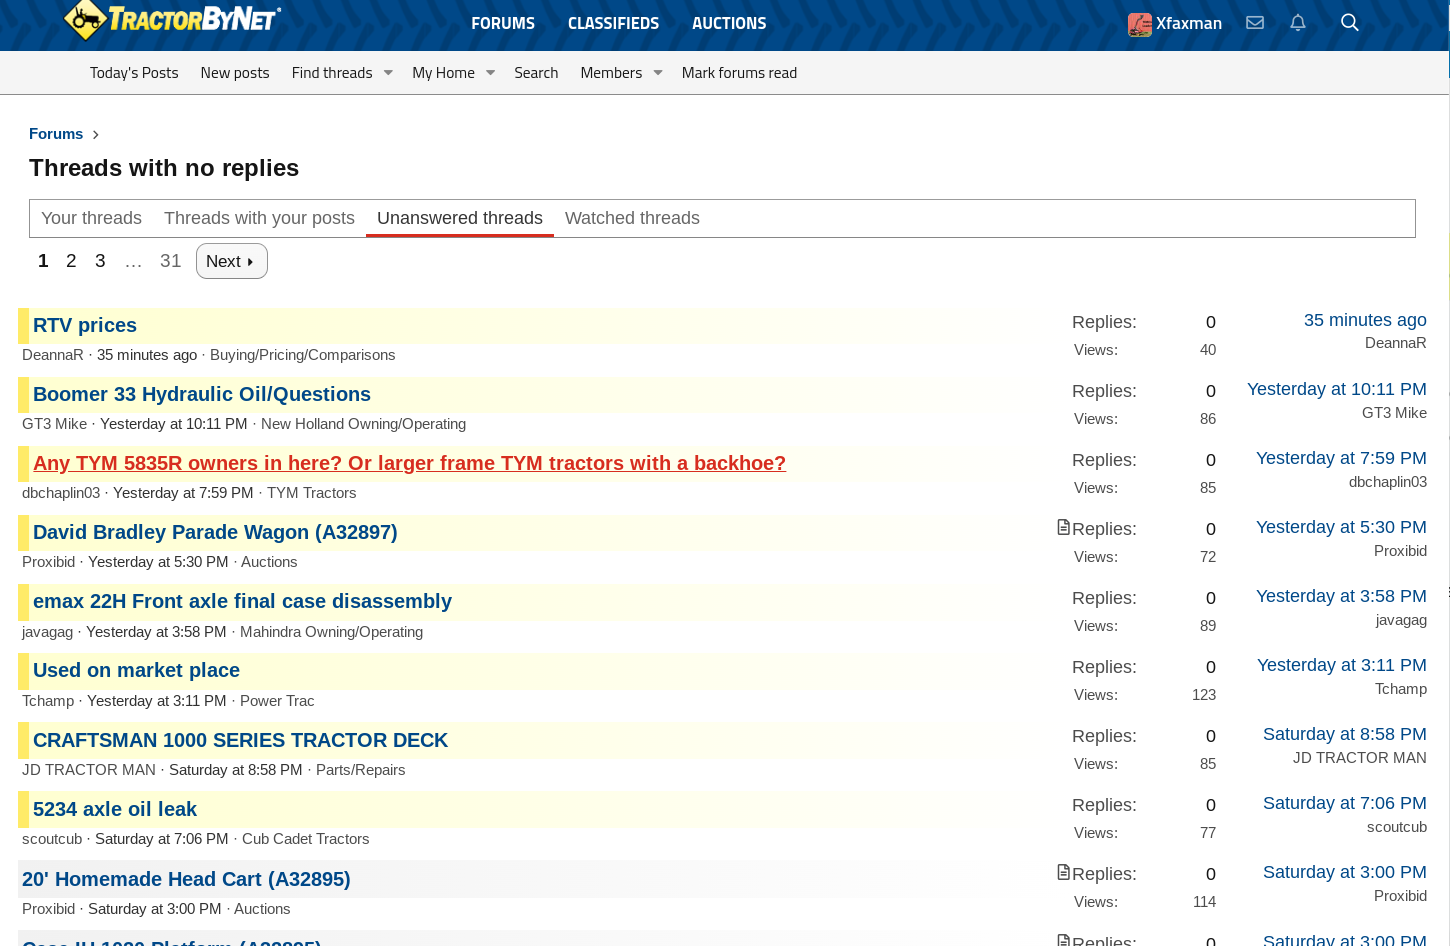
Task: Click Mark forums read
Action: point(739,73)
